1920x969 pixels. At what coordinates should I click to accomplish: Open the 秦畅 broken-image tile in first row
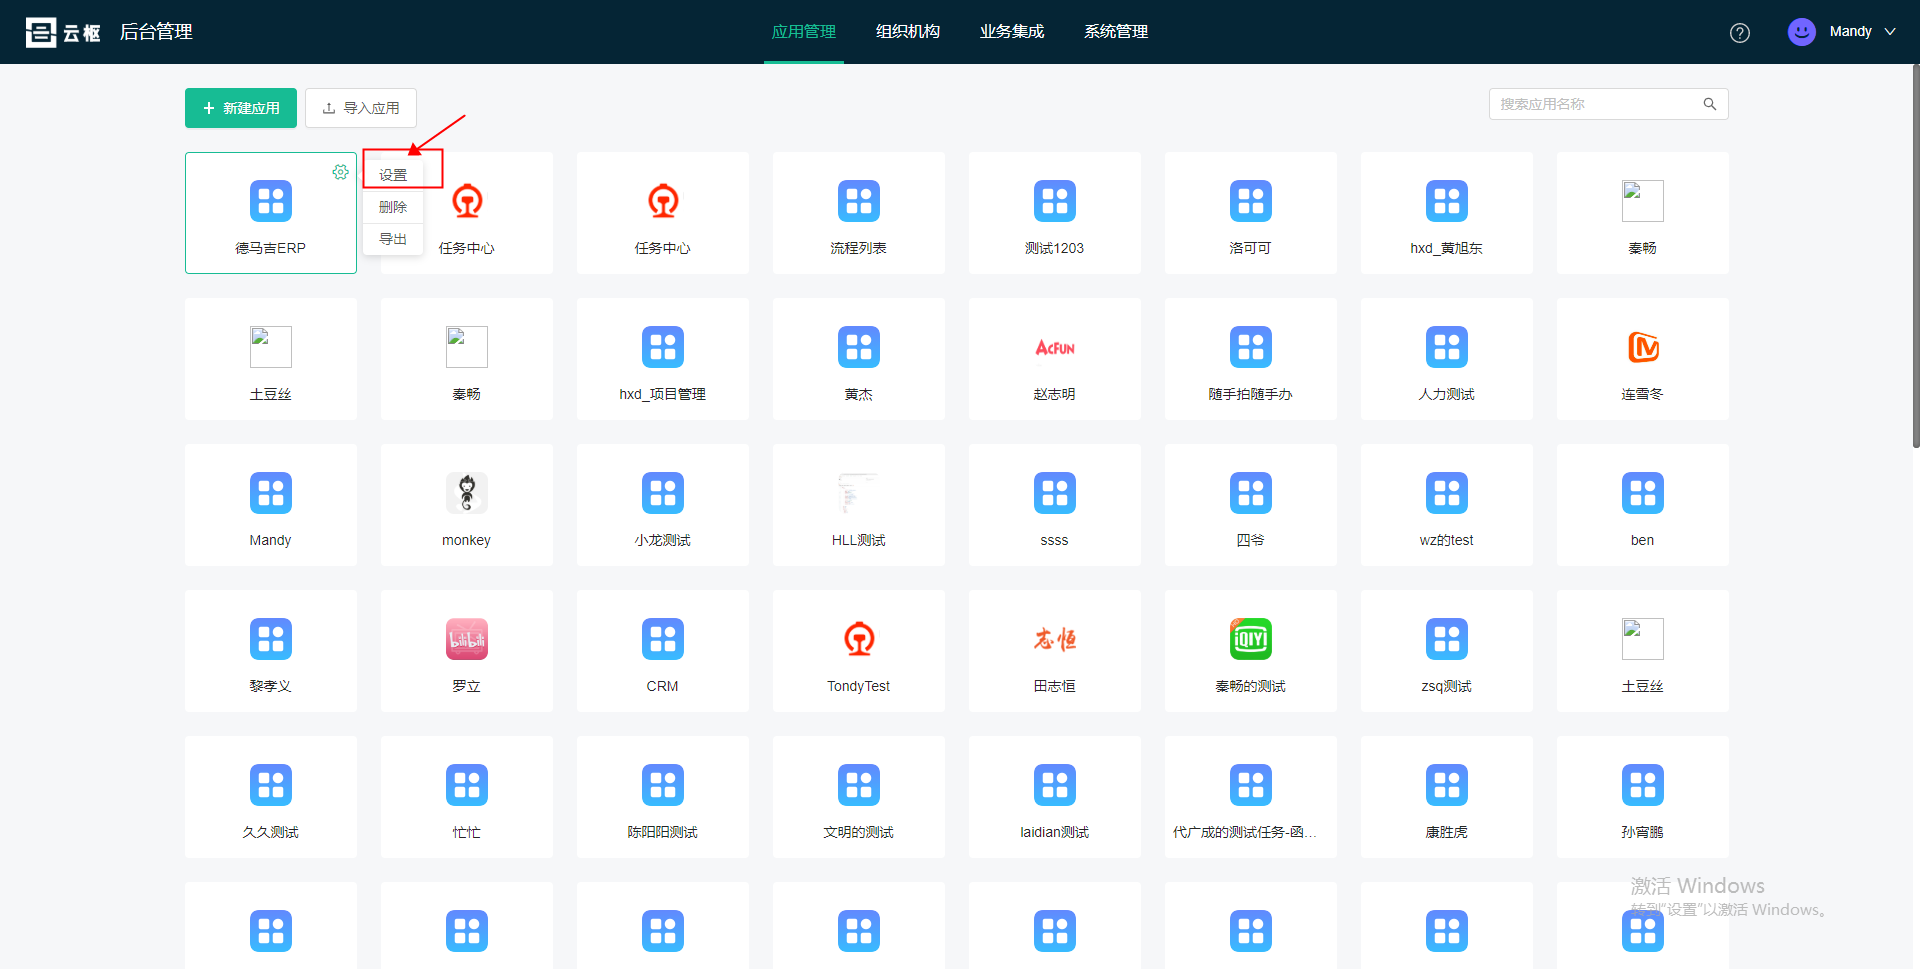point(1643,213)
